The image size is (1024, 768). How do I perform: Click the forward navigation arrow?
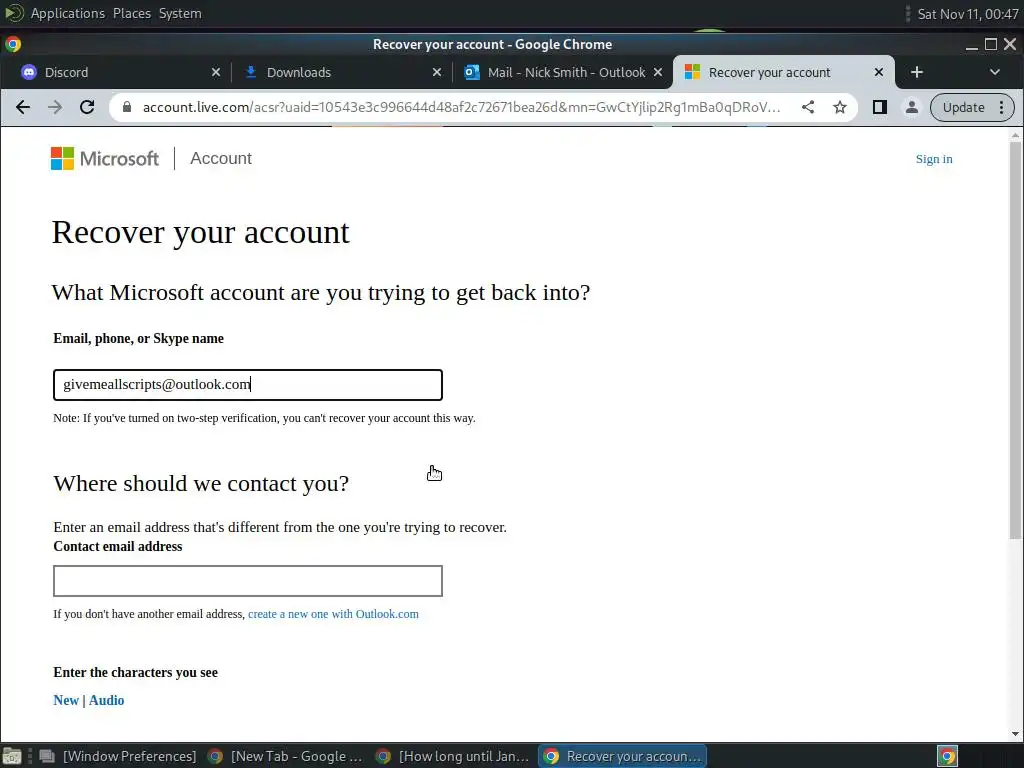pos(55,107)
